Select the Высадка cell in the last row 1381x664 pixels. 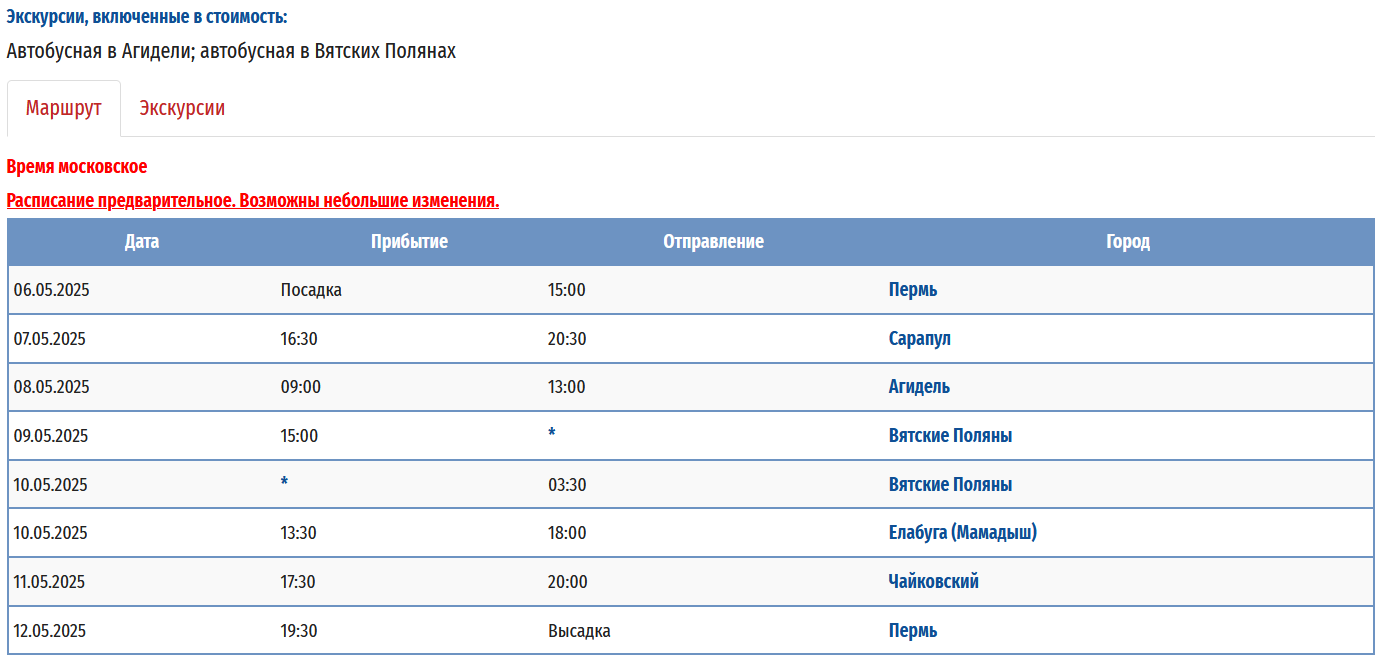click(x=579, y=631)
